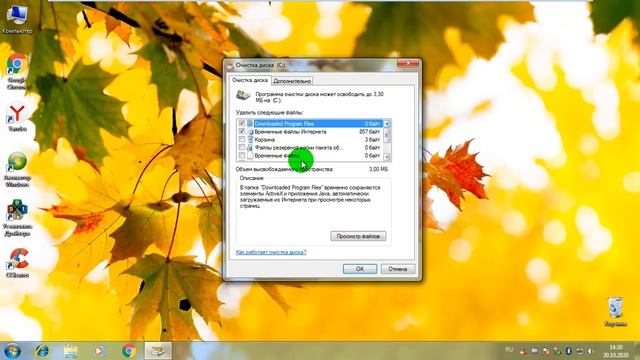This screenshot has height=360, width=640.
Task: Close the Disk Cleanup dialog
Action: pyautogui.click(x=408, y=63)
